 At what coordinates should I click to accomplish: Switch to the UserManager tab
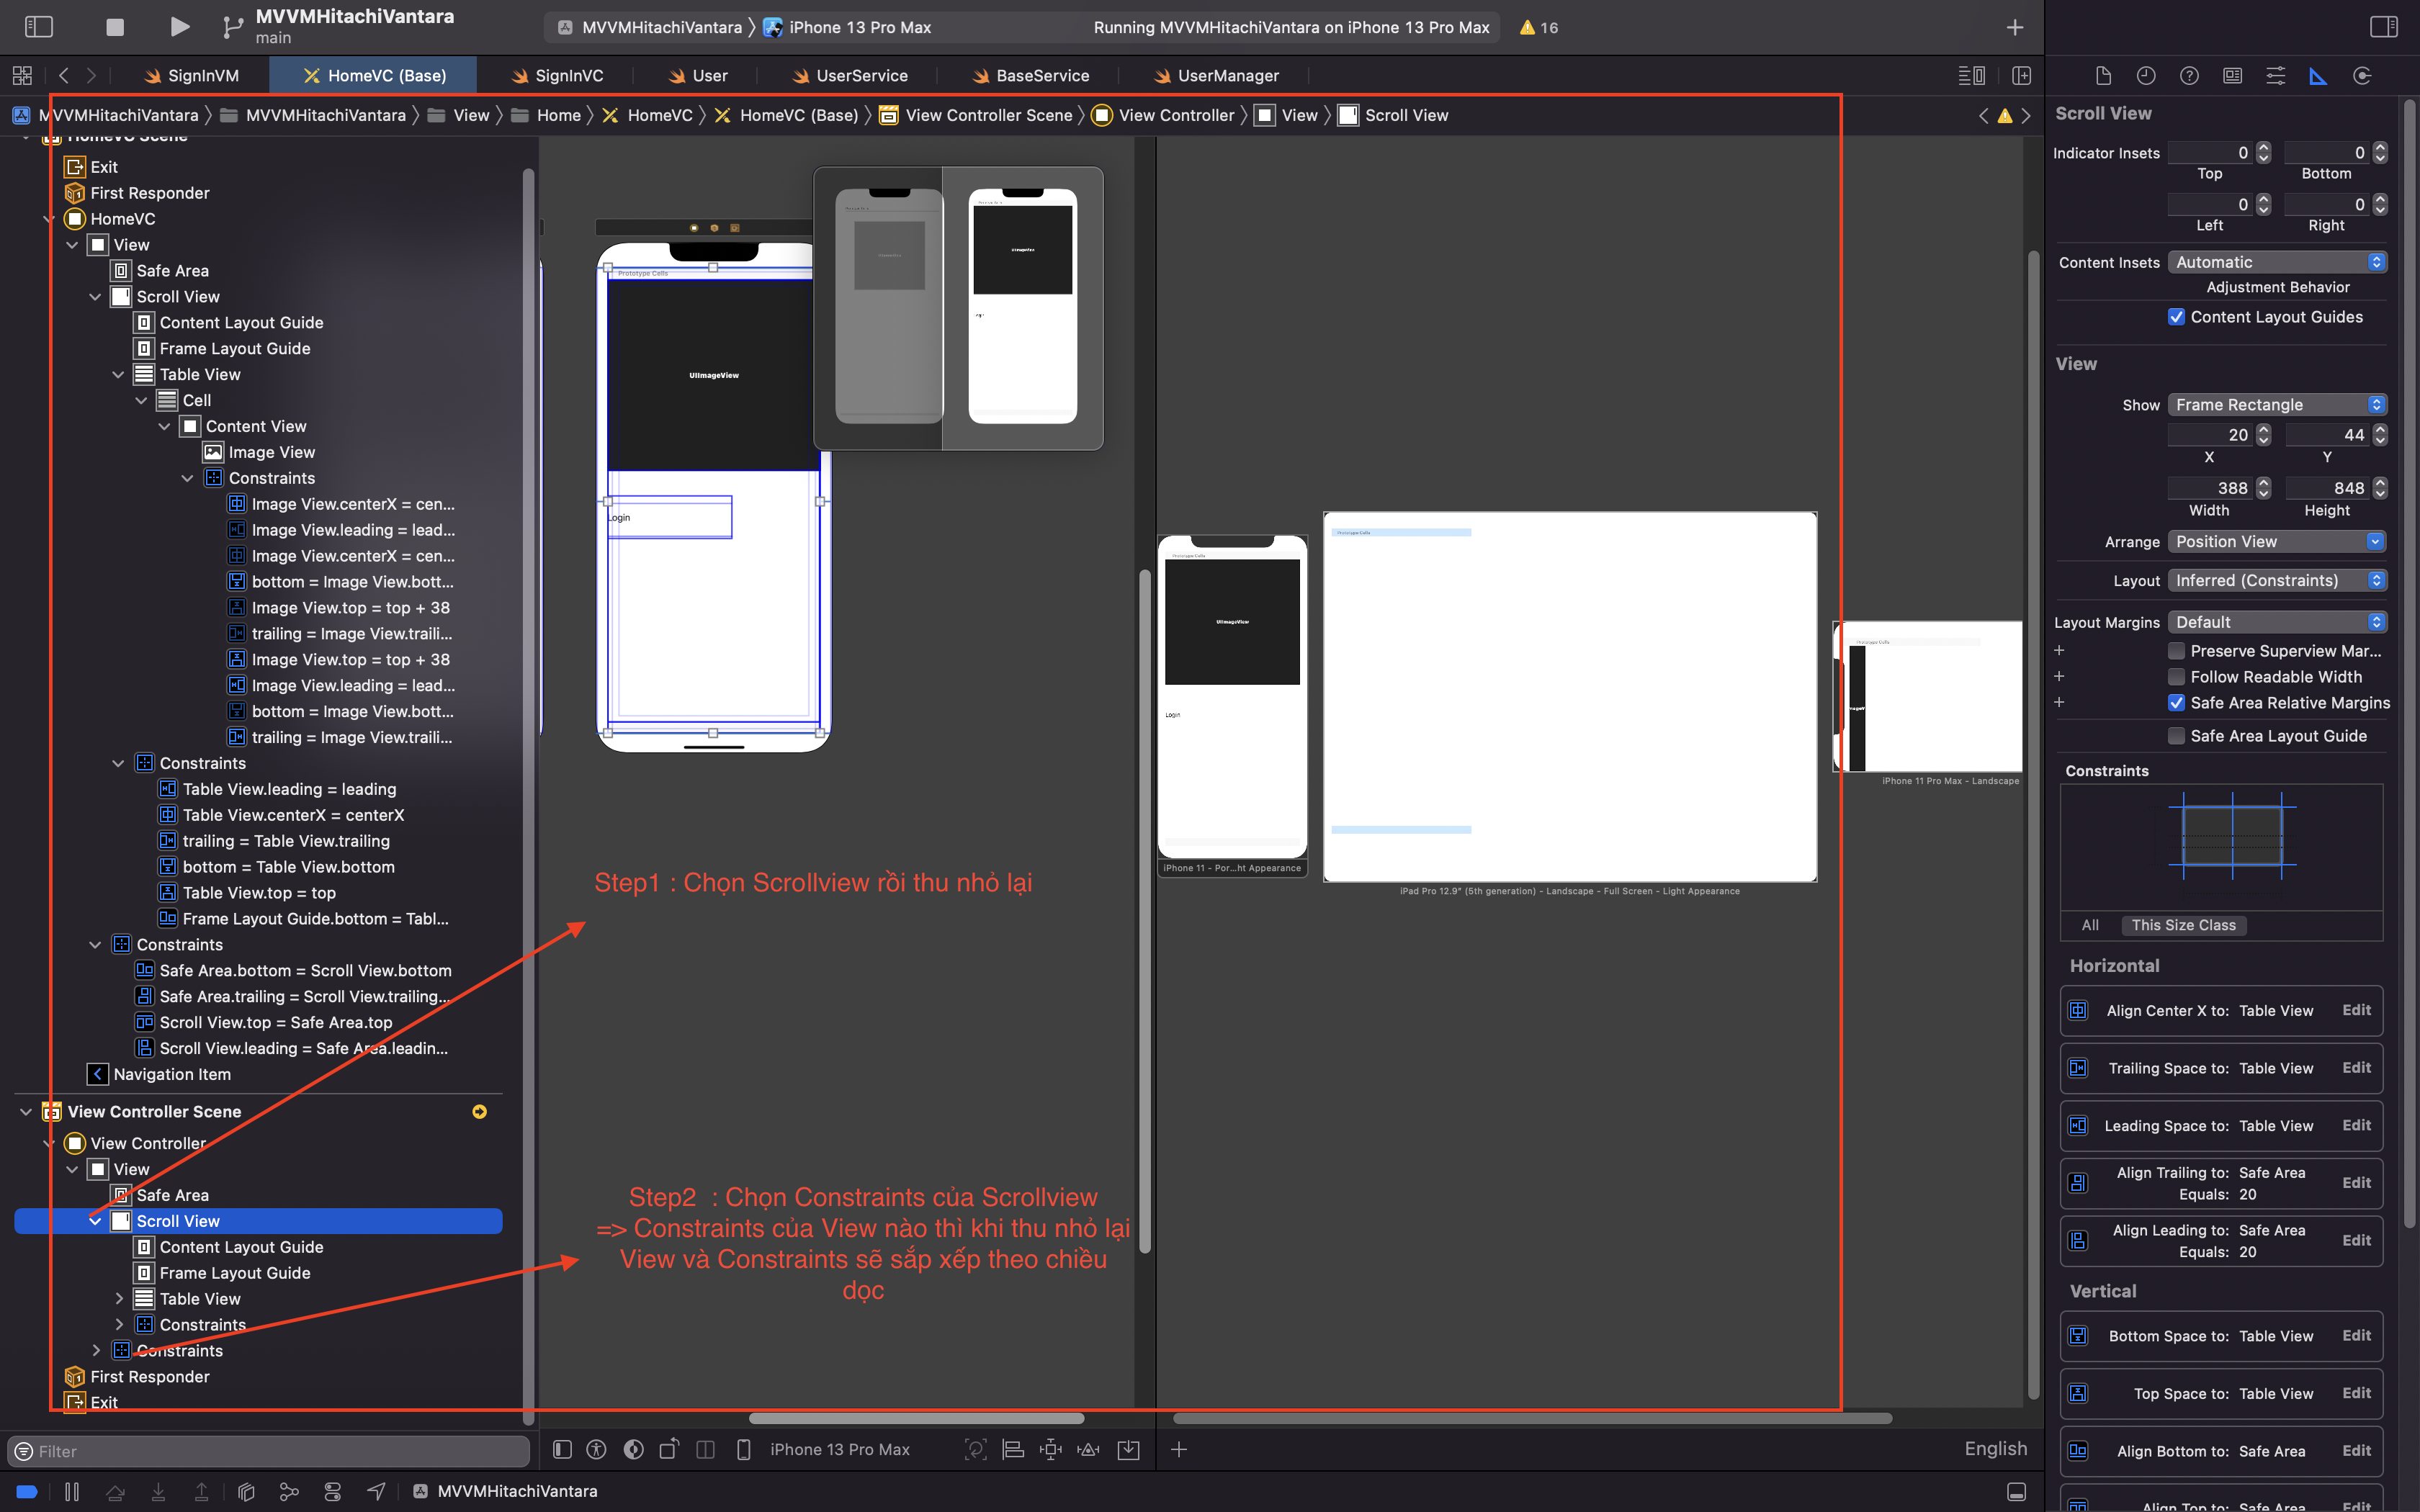(1216, 76)
